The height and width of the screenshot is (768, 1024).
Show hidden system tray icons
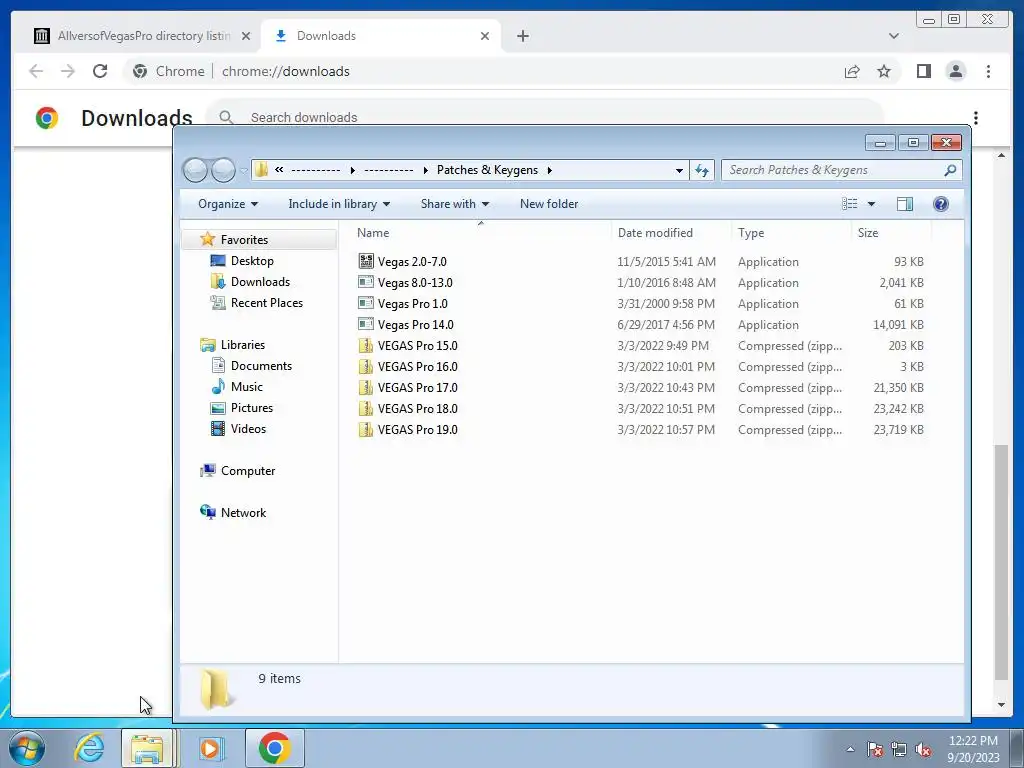click(850, 750)
